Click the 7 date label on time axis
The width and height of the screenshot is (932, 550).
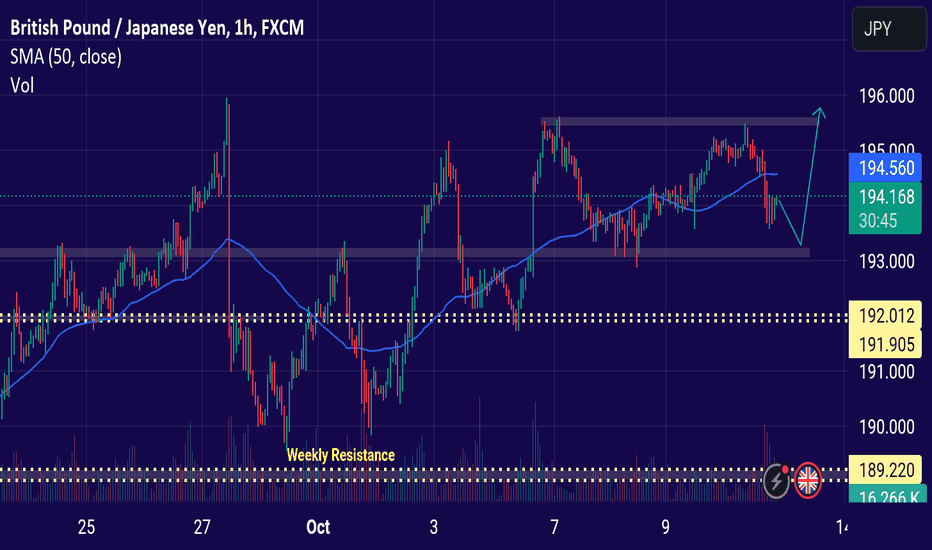(554, 527)
